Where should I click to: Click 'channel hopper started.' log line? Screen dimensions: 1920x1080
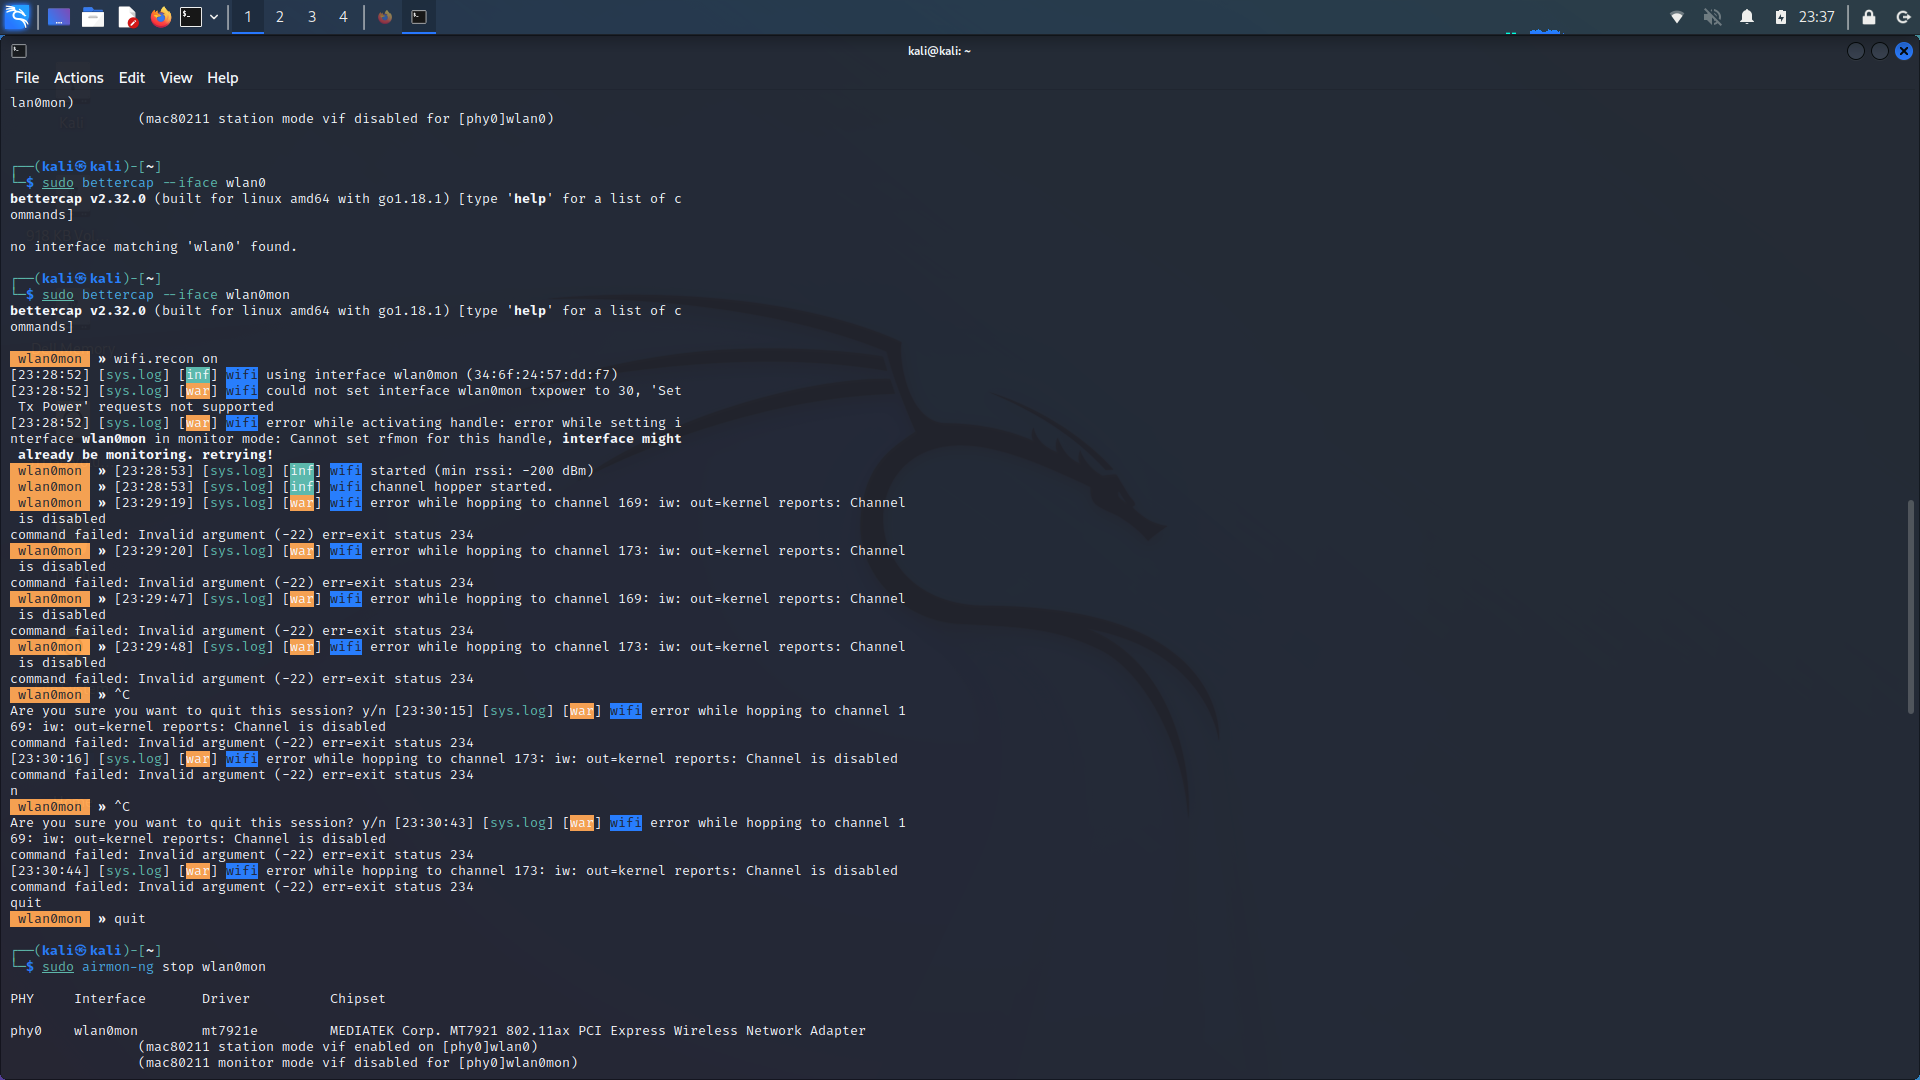[x=461, y=487]
